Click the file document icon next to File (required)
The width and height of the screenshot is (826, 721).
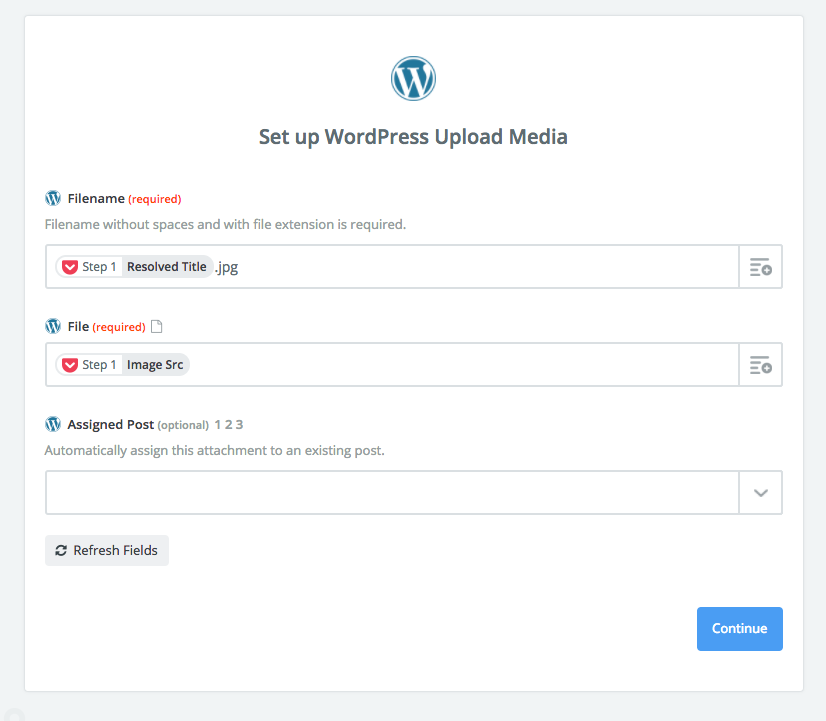coord(156,327)
